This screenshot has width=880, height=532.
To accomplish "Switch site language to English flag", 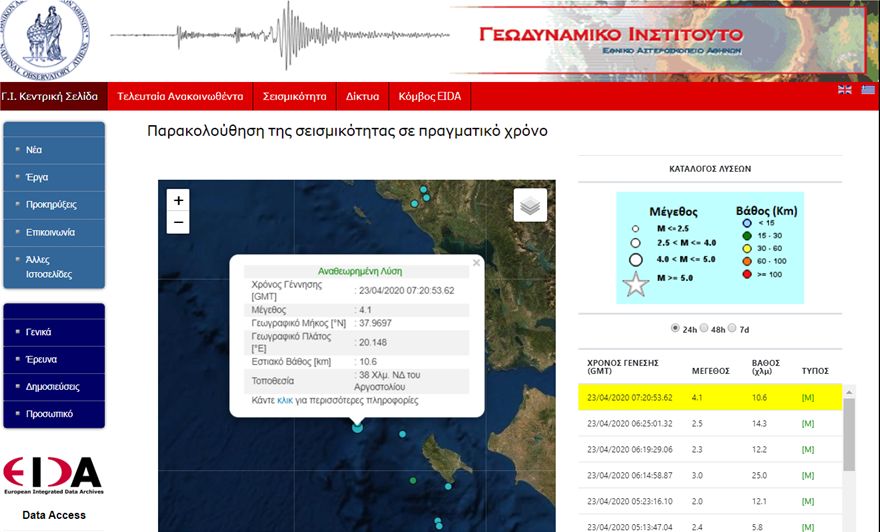I will point(845,90).
